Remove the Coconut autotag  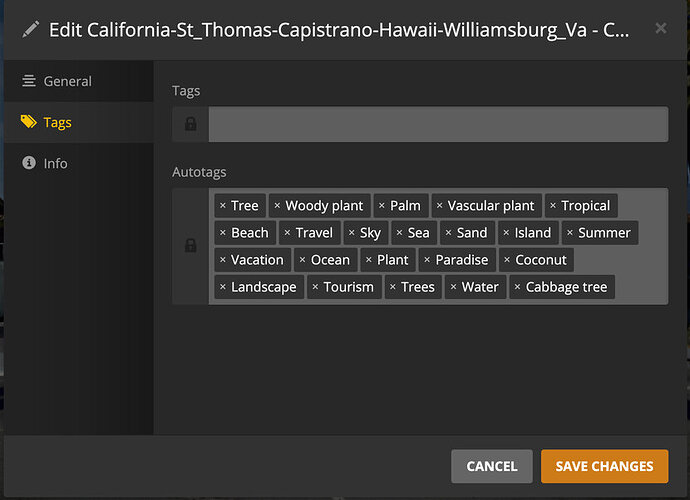507,260
